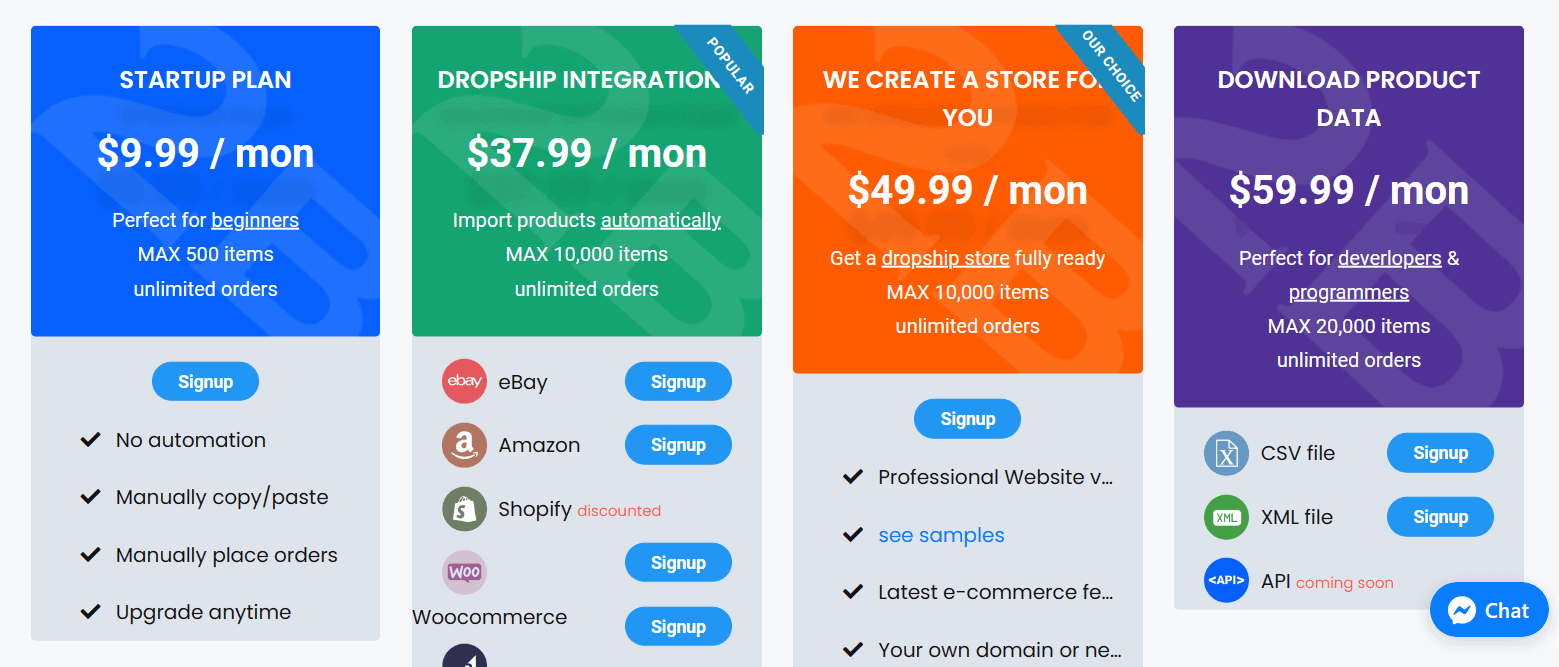Click Signup on the We Create A Store plan

point(967,418)
